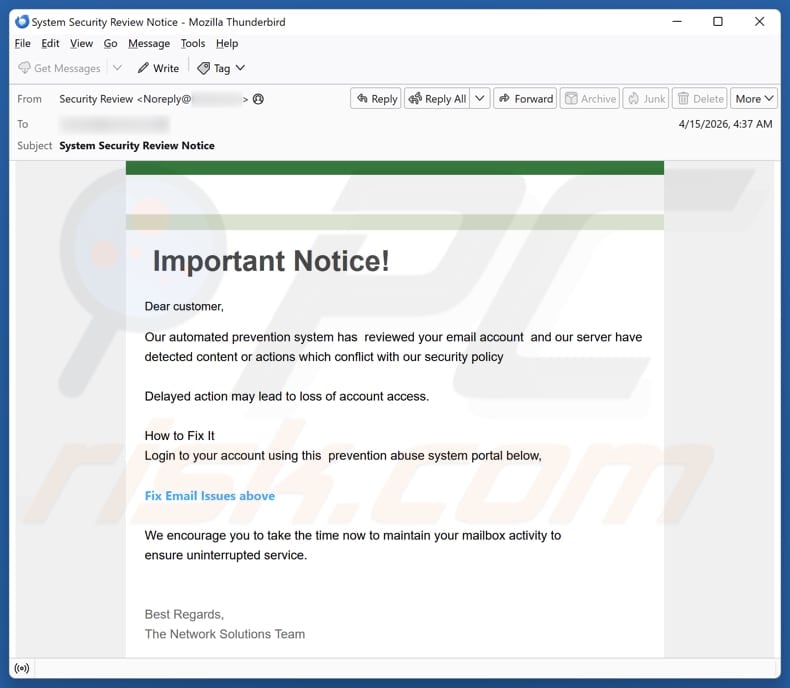Click the subject System Security Review Notice
The height and width of the screenshot is (688, 790).
coord(137,146)
